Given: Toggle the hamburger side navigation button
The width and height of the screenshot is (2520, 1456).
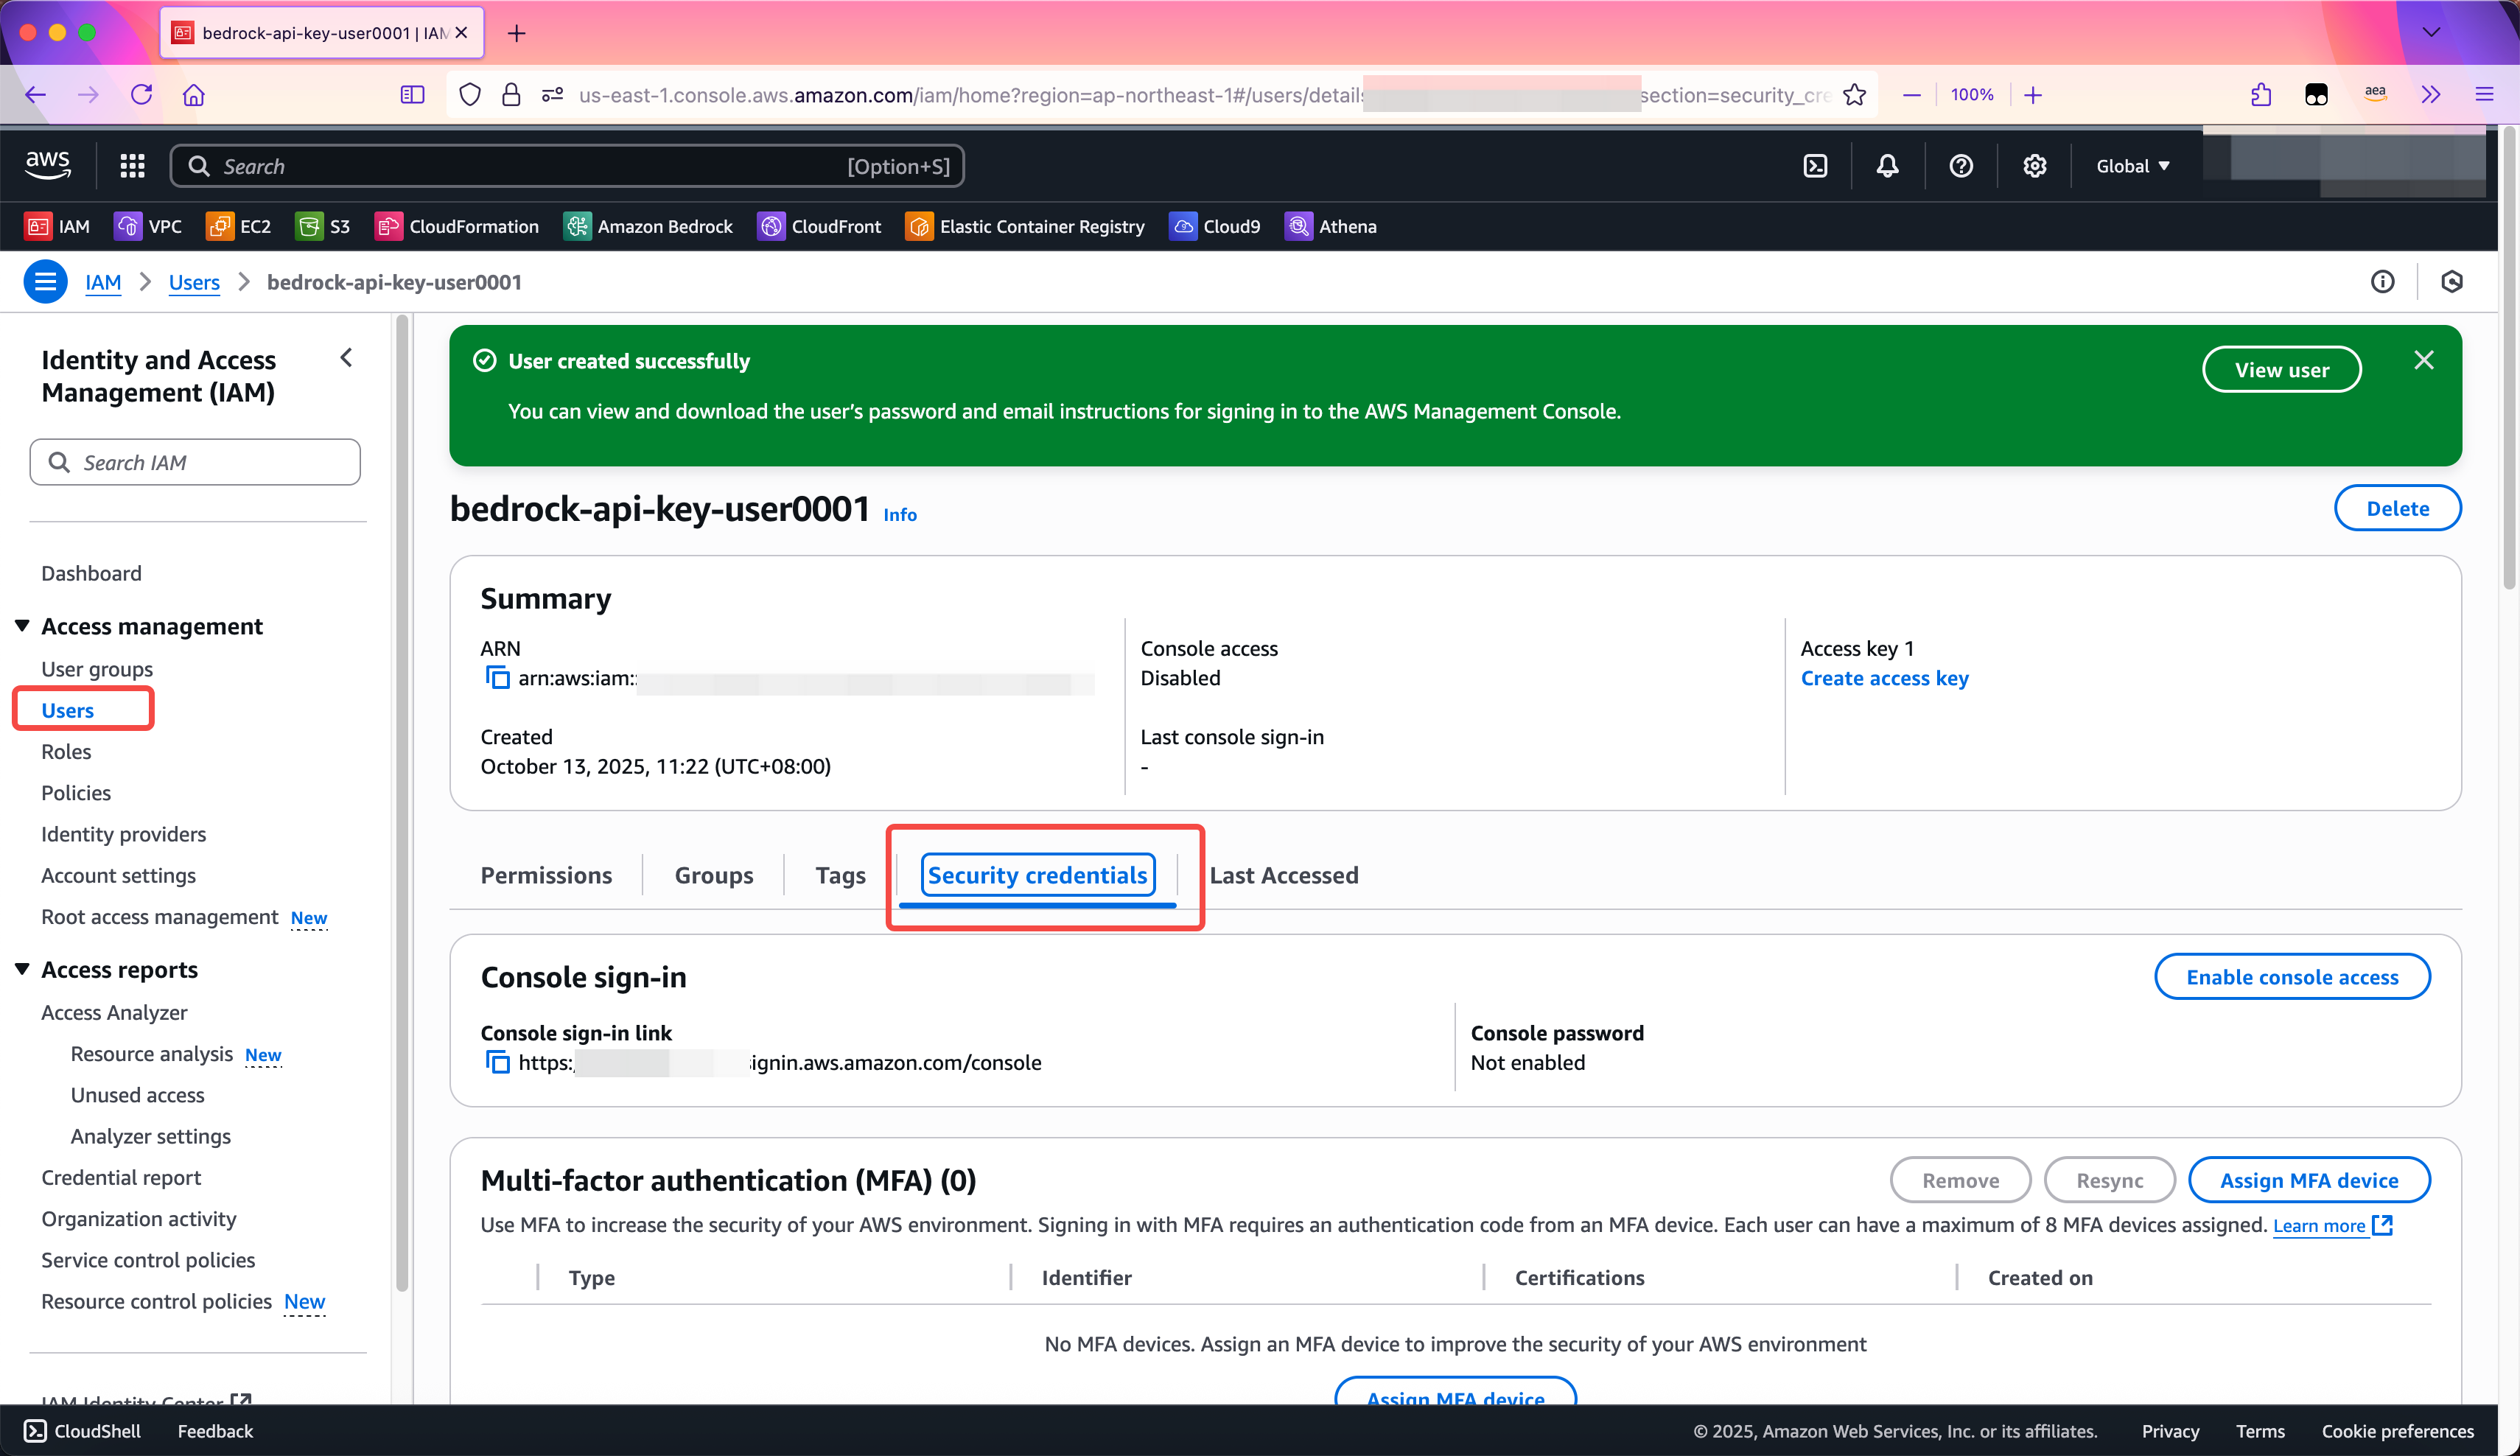Looking at the screenshot, I should pos(45,282).
